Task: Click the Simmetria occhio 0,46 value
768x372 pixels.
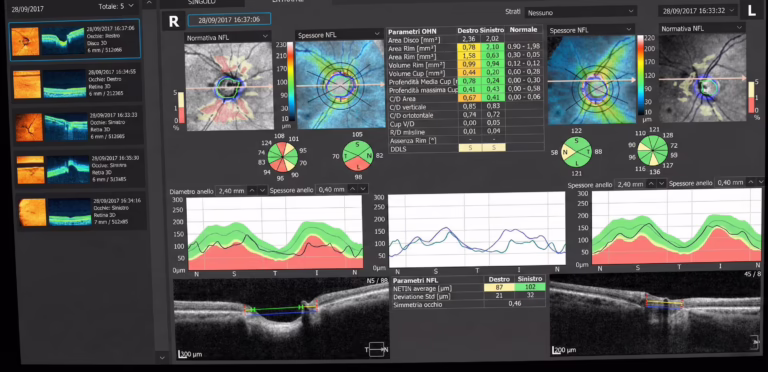Action: click(515, 303)
